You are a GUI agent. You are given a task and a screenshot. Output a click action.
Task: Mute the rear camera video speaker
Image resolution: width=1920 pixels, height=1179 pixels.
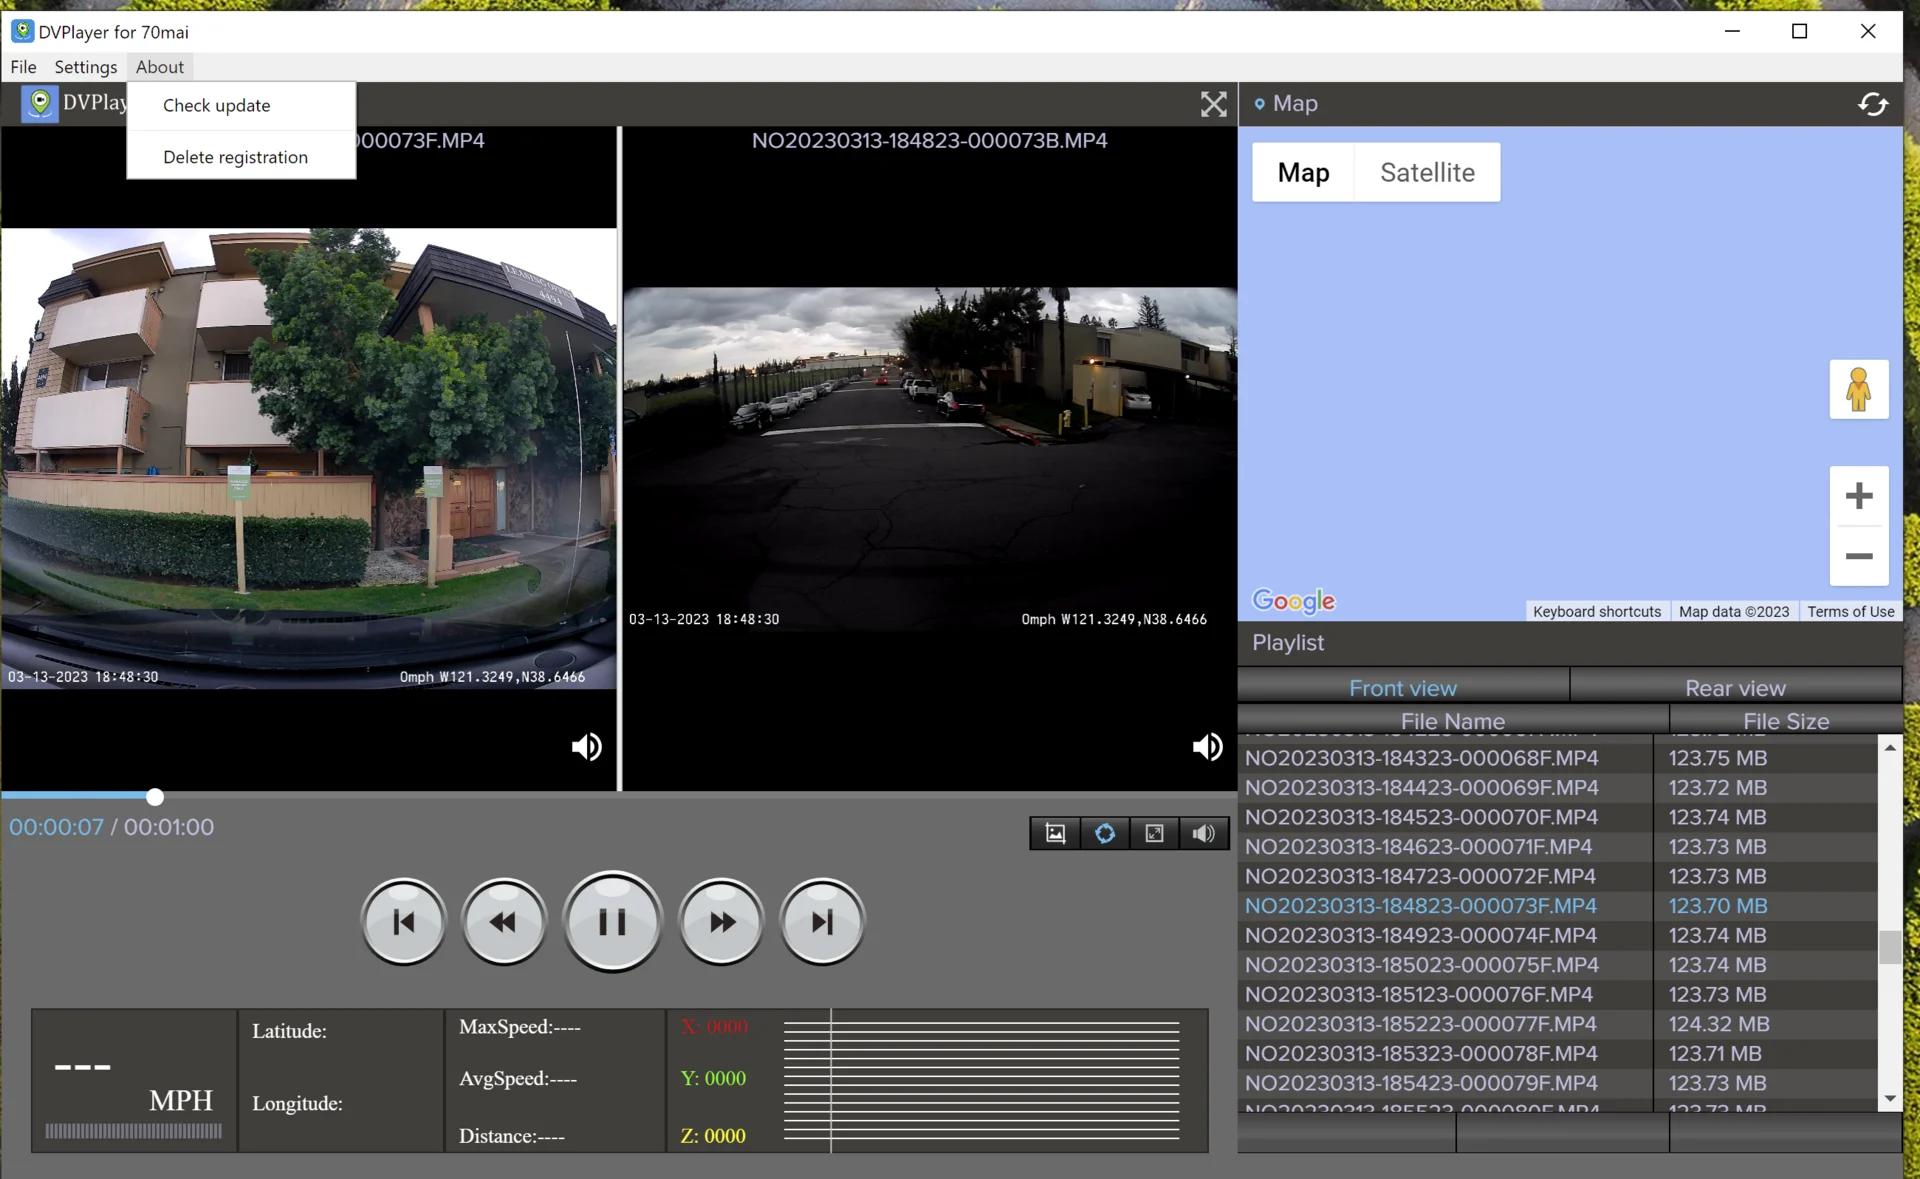(x=1207, y=747)
